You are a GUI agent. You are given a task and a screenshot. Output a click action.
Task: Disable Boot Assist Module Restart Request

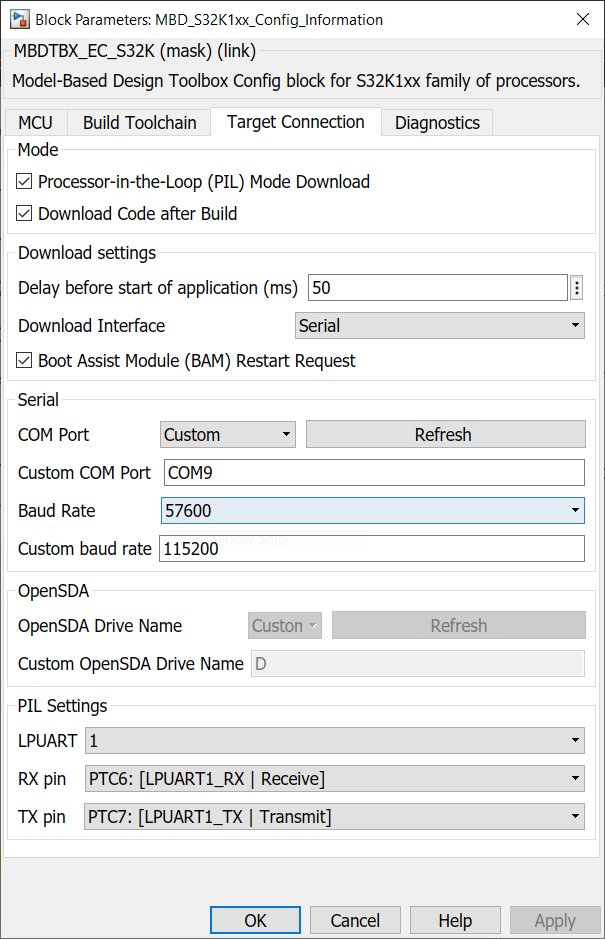pyautogui.click(x=26, y=361)
